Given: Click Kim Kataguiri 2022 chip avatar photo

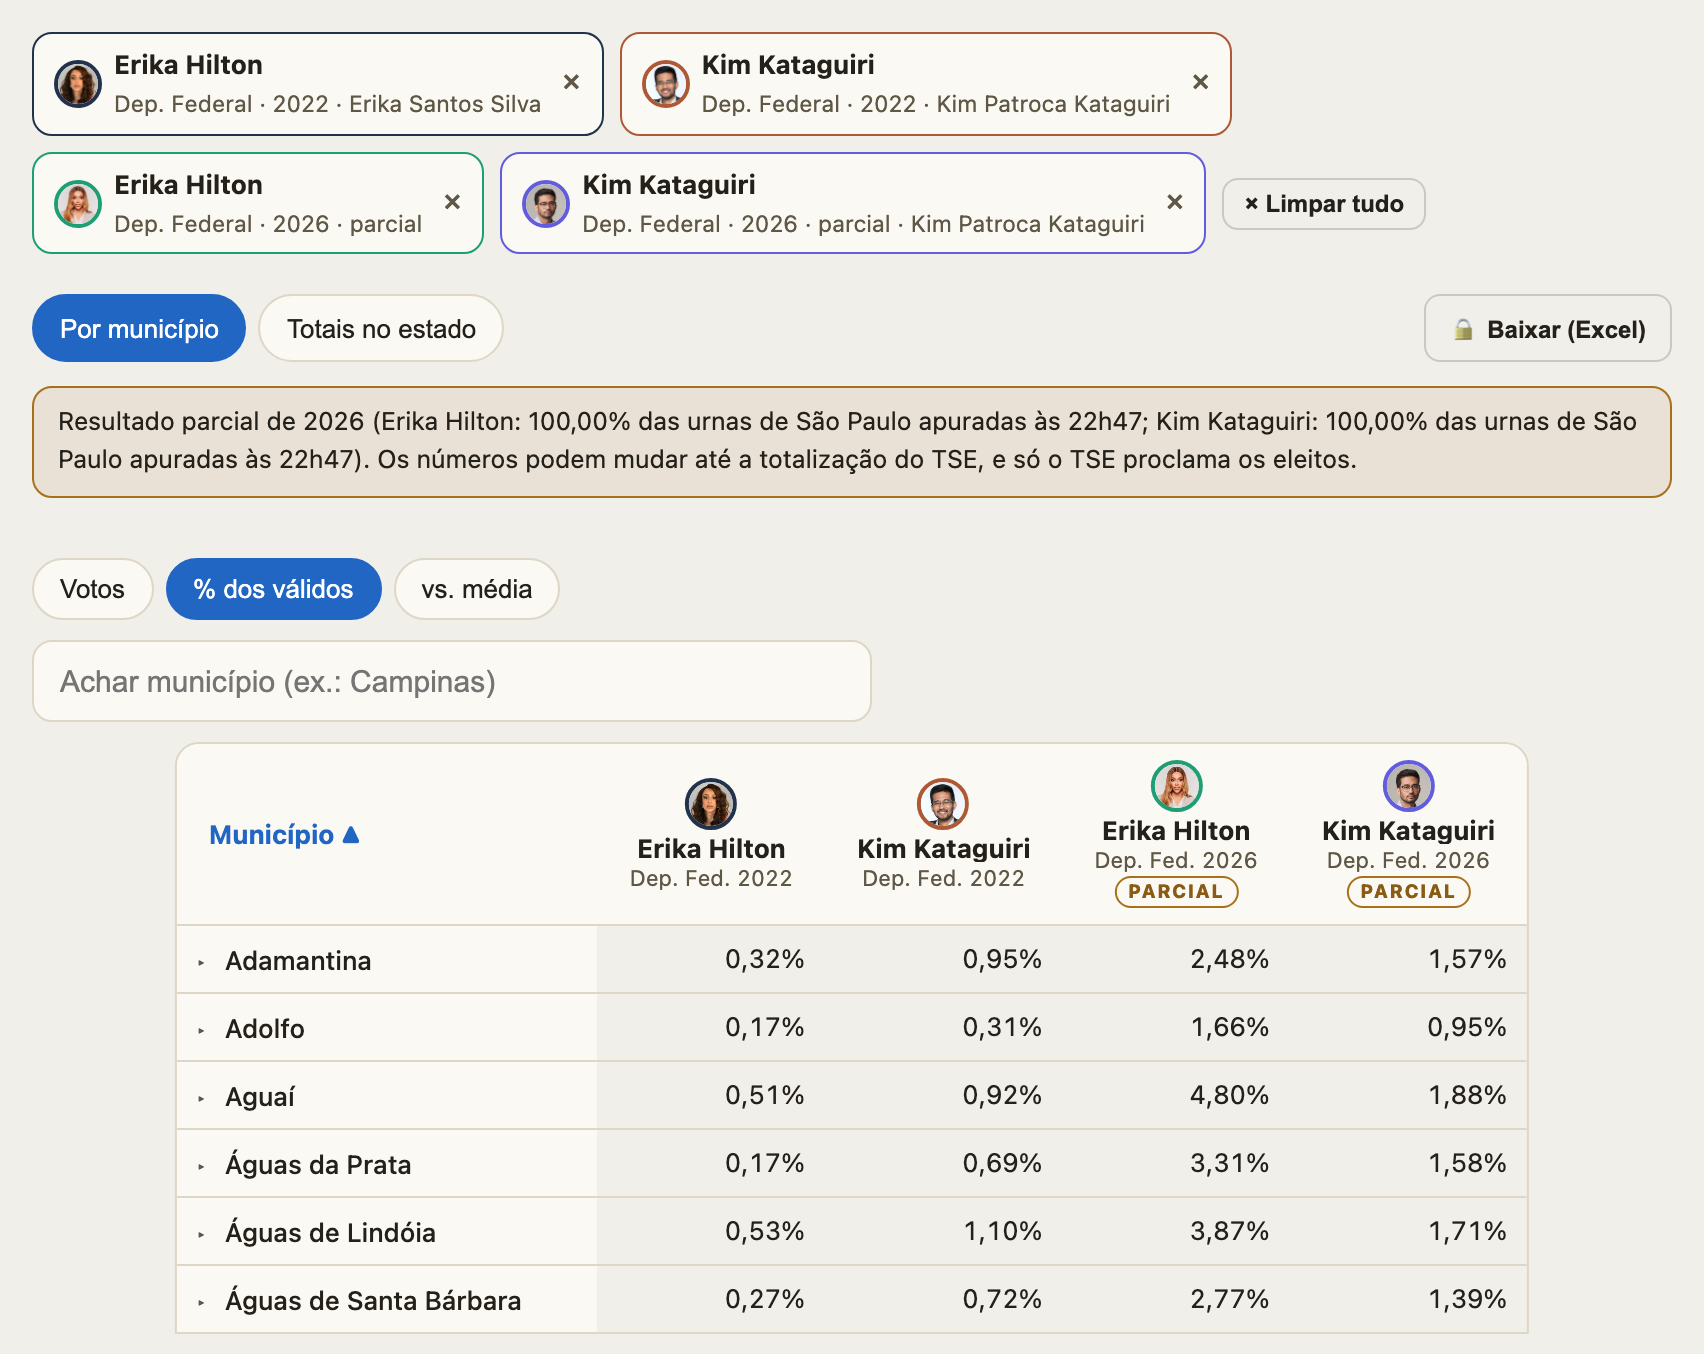Looking at the screenshot, I should (666, 84).
